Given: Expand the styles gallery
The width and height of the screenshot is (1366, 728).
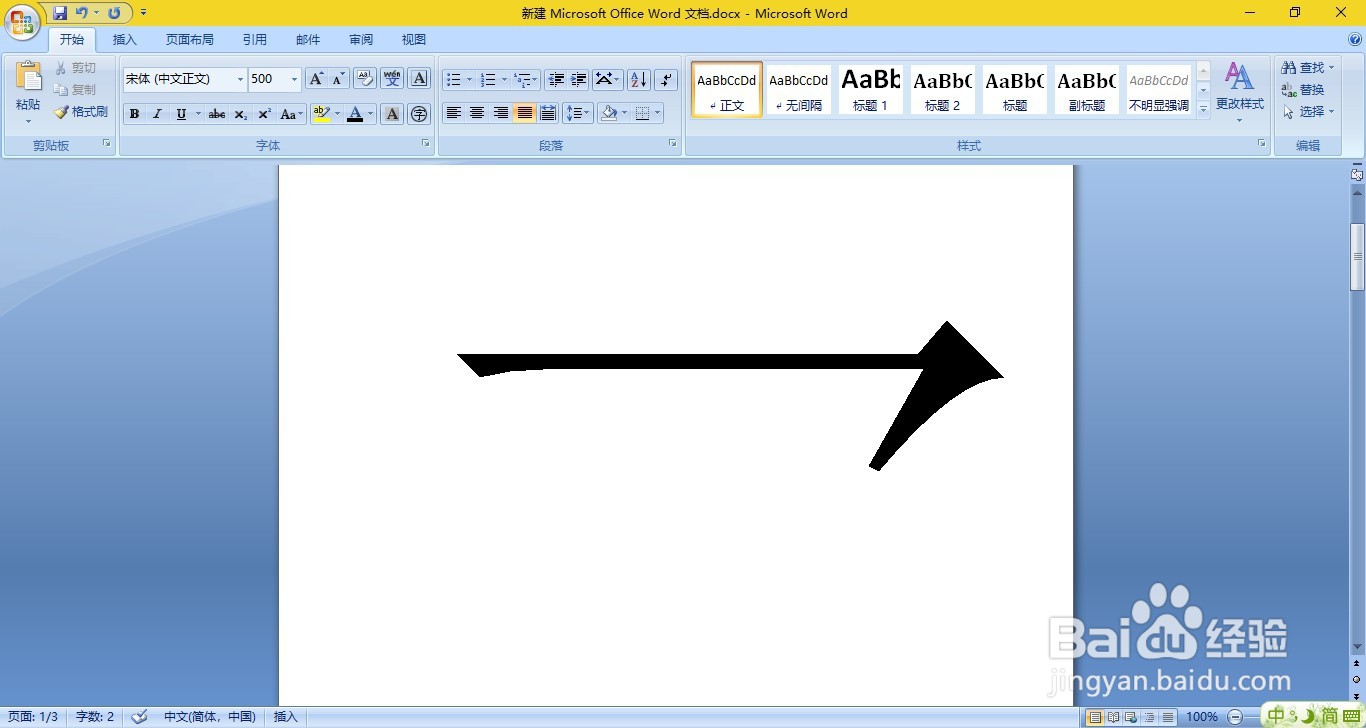Looking at the screenshot, I should click(1203, 108).
